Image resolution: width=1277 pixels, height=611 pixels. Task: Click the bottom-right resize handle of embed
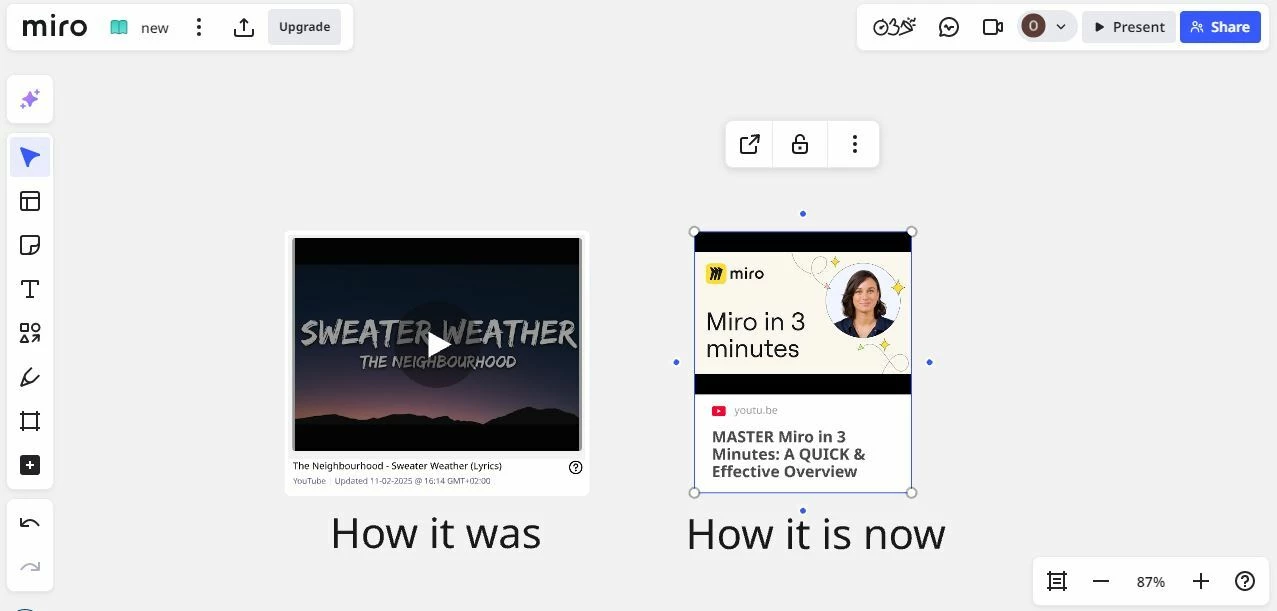[x=911, y=492]
